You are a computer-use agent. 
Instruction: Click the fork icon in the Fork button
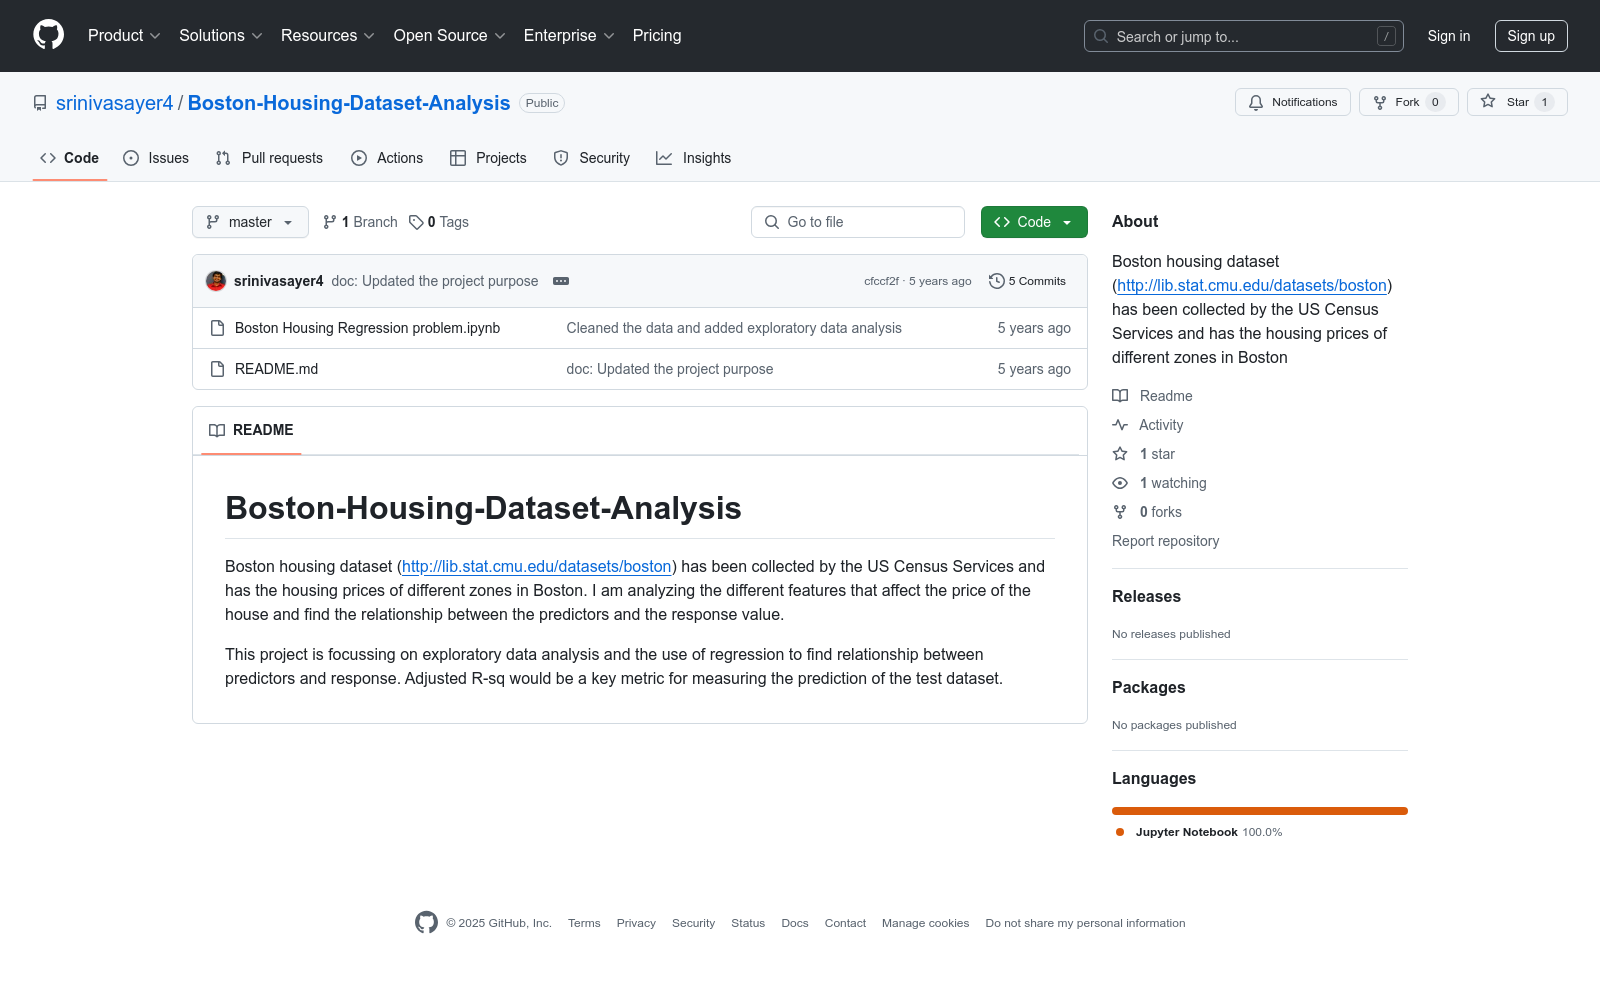(x=1380, y=102)
